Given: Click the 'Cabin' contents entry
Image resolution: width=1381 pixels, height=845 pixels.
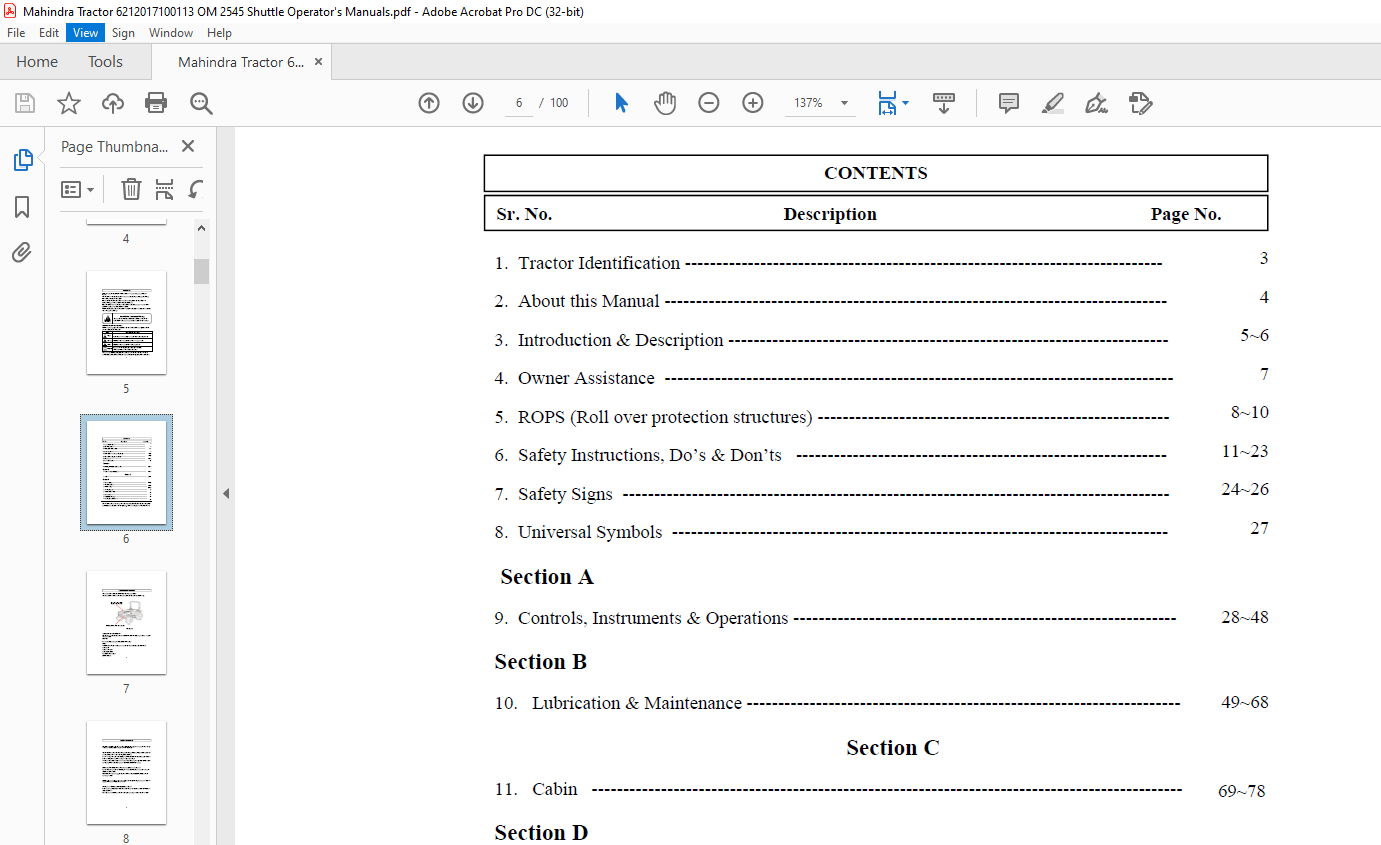Looking at the screenshot, I should pyautogui.click(x=555, y=789).
